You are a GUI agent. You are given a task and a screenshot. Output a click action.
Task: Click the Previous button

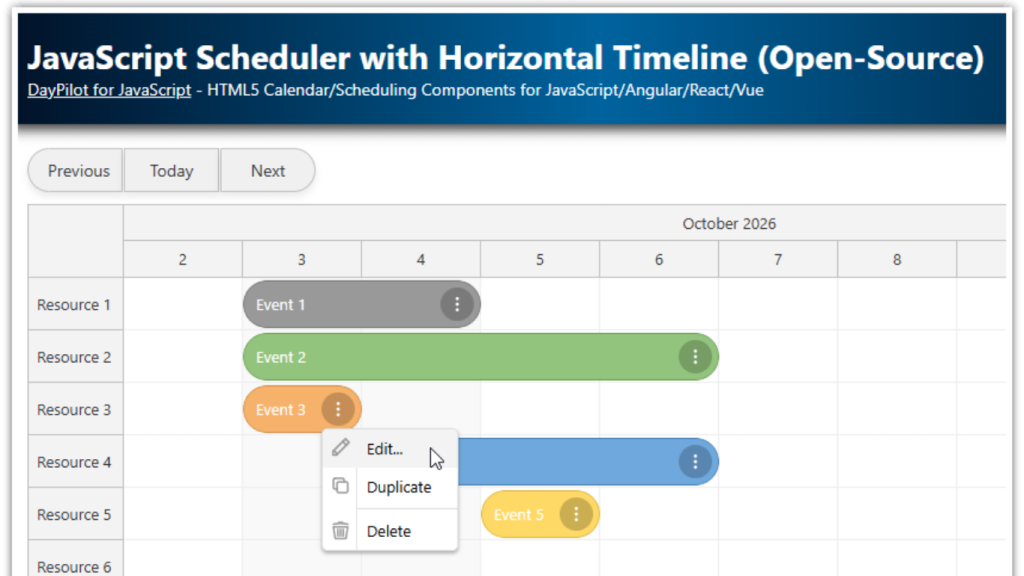pyautogui.click(x=75, y=170)
